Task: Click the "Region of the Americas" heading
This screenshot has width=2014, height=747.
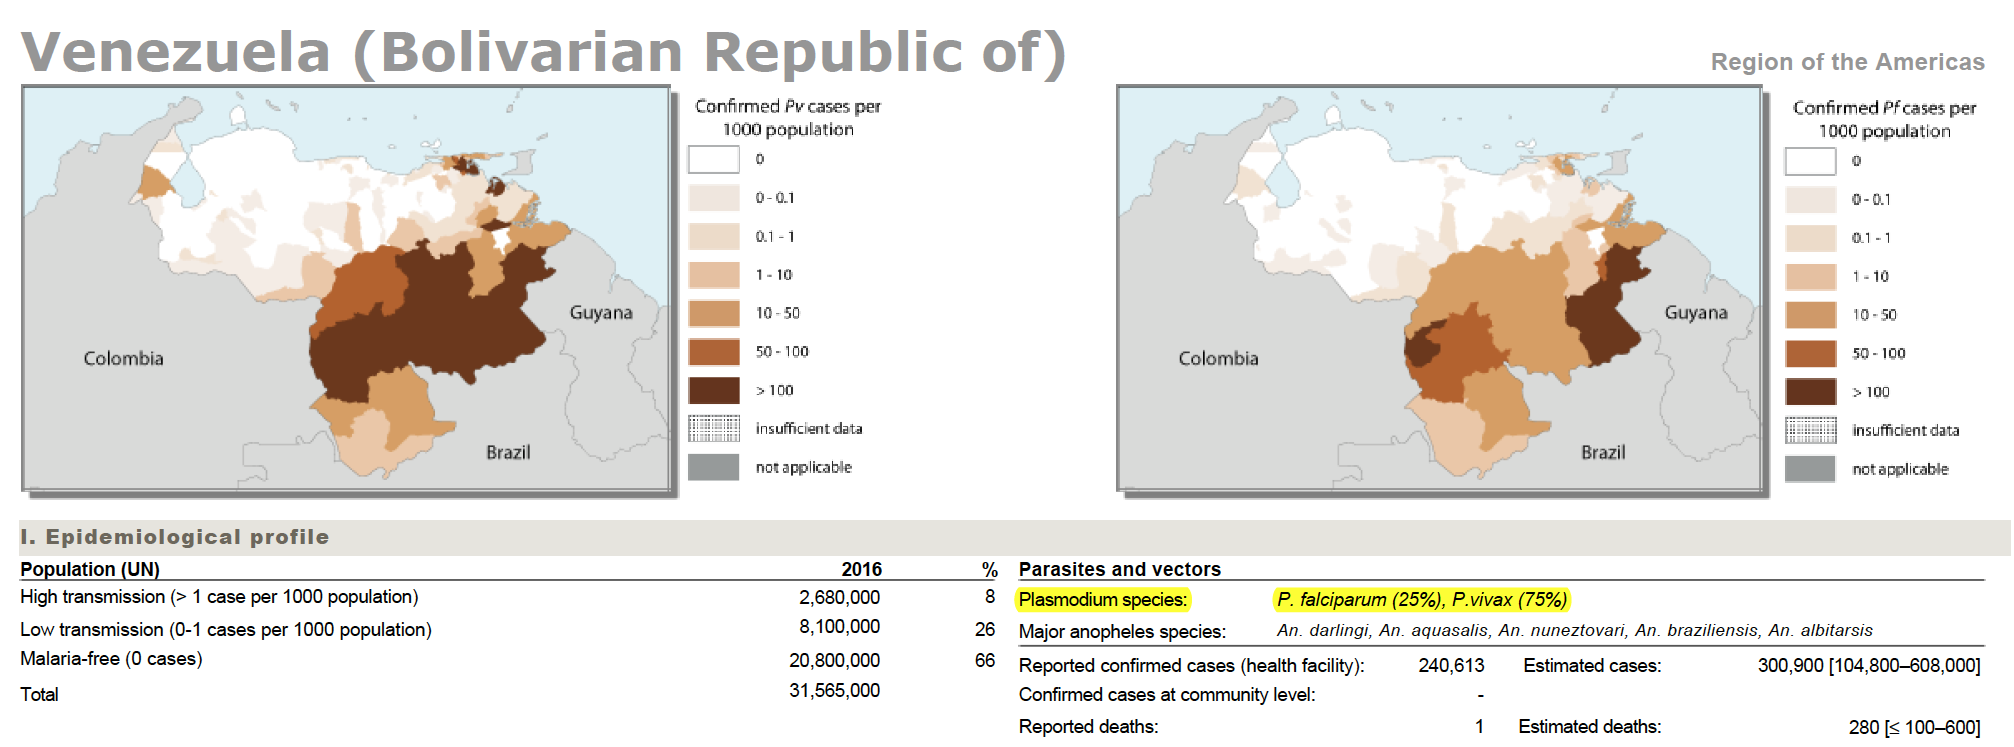Action: [x=1847, y=62]
